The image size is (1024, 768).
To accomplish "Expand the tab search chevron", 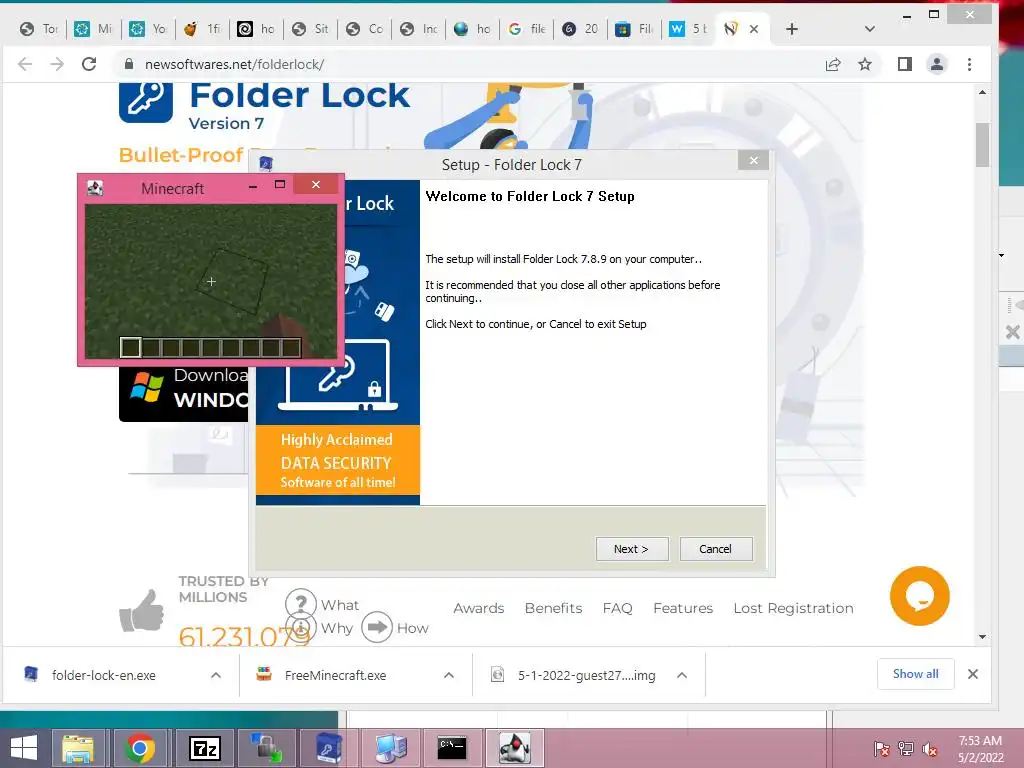I will click(x=869, y=29).
